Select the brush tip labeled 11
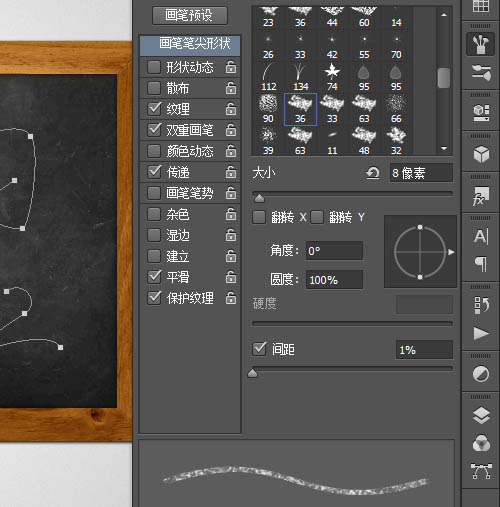 click(332, 141)
